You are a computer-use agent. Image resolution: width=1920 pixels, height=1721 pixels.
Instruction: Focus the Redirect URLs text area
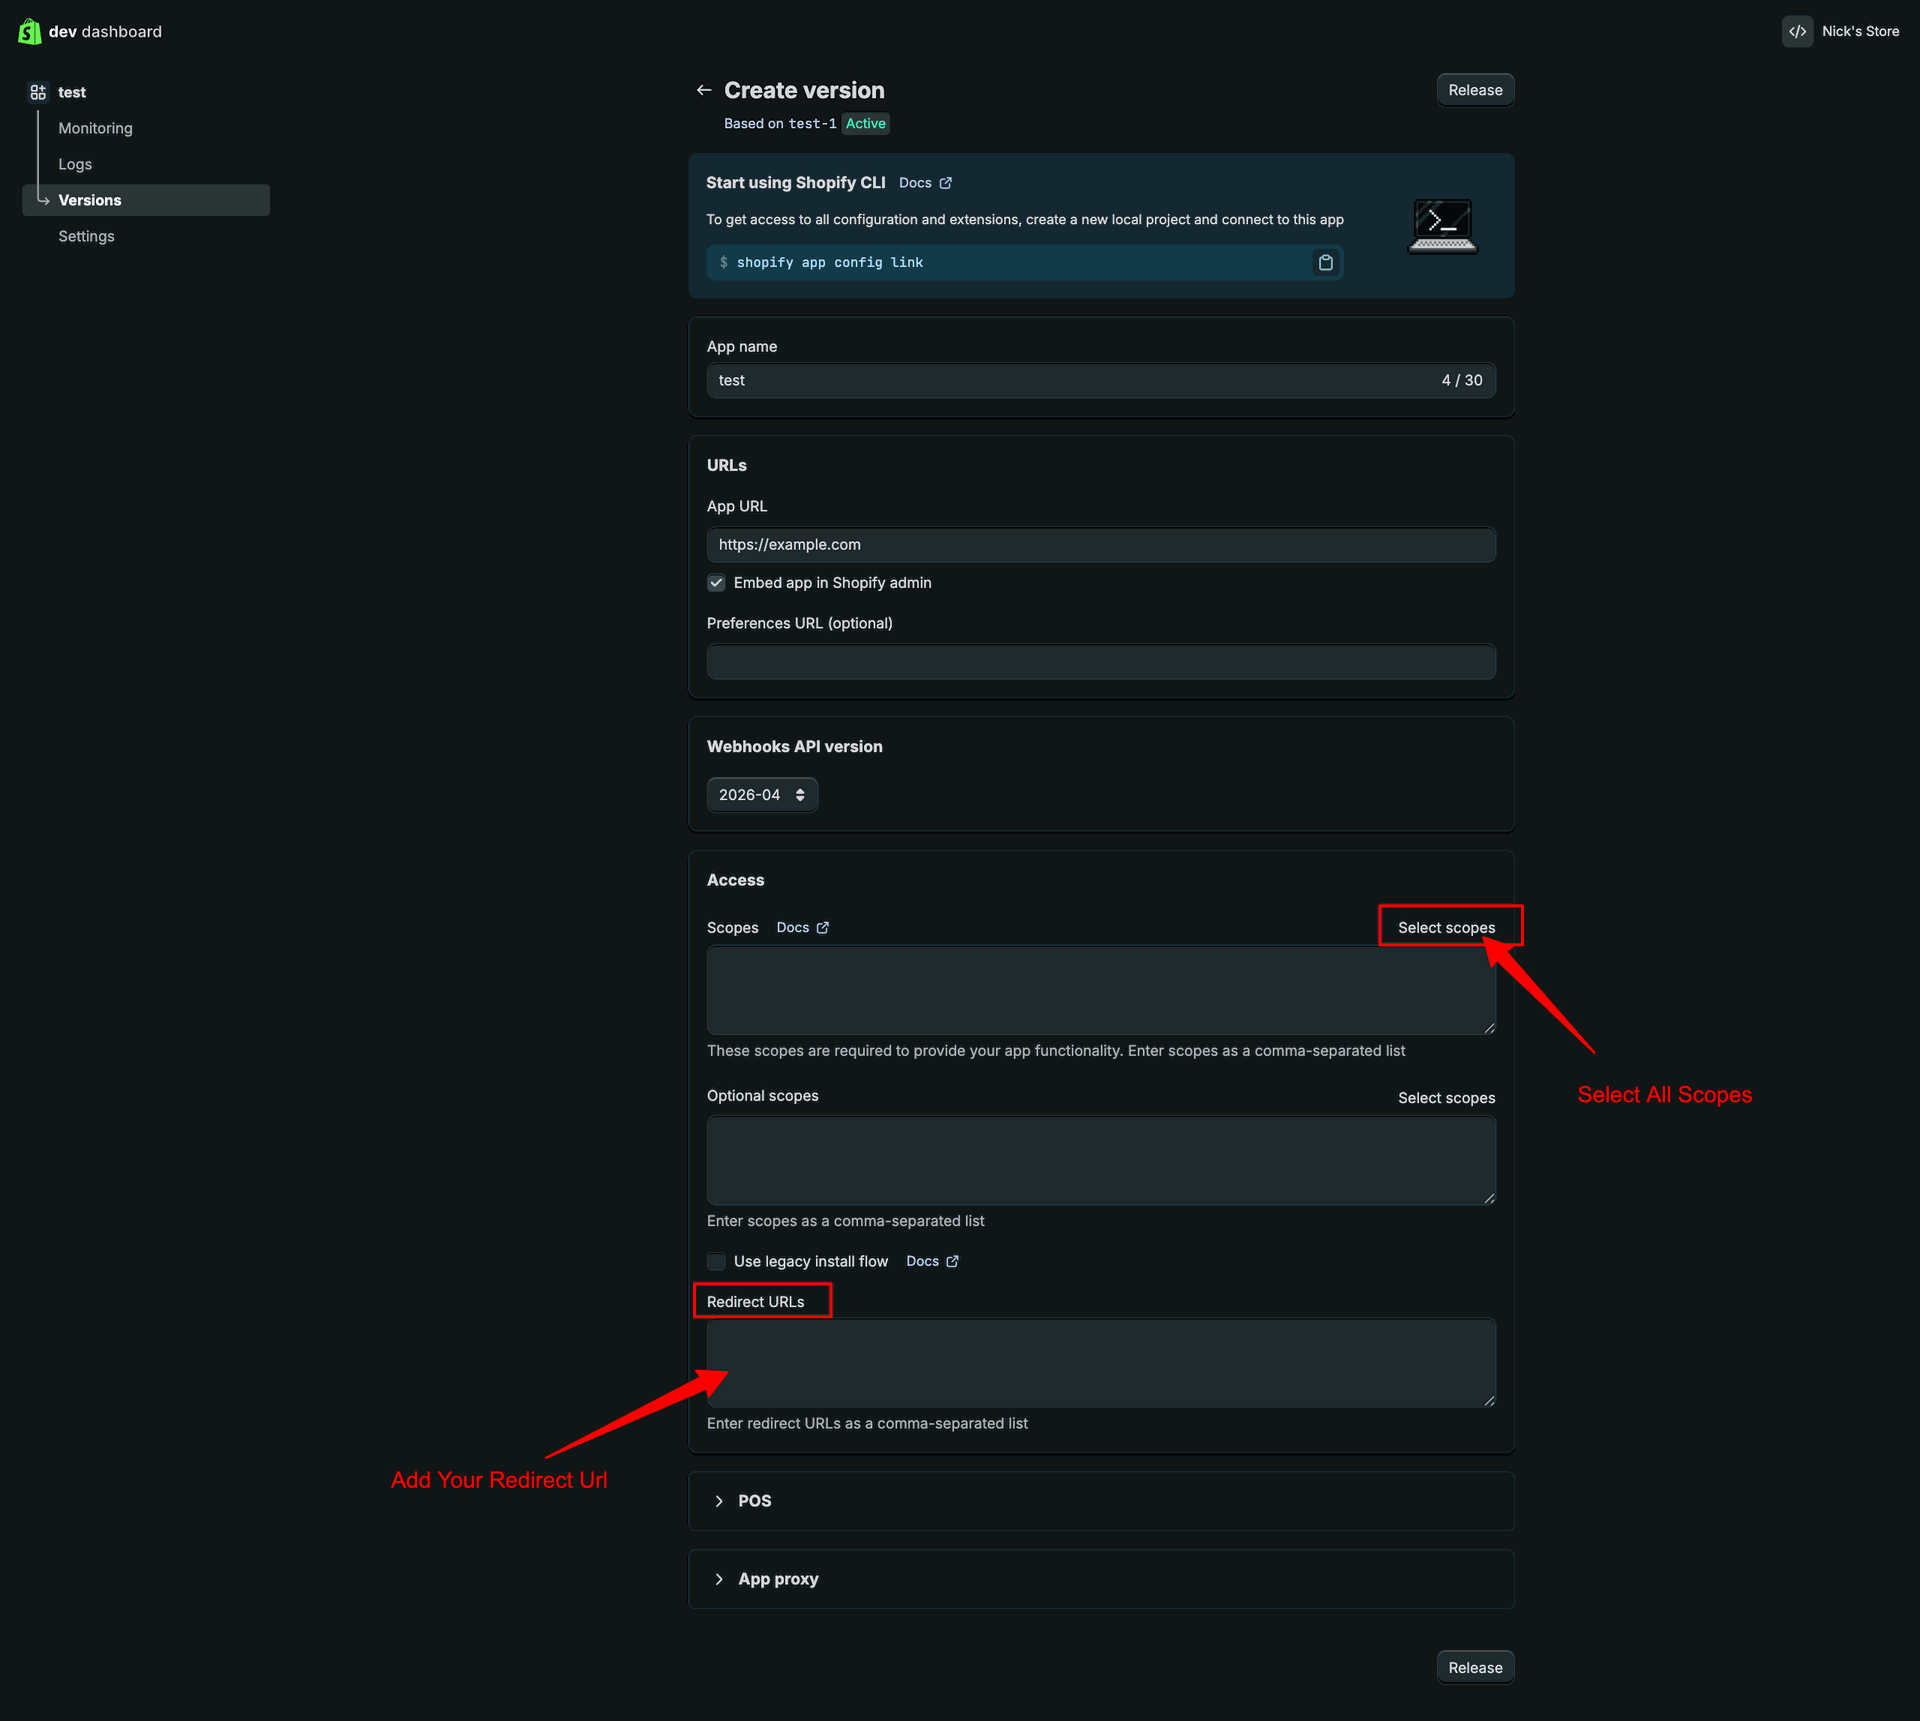pyautogui.click(x=1101, y=1363)
